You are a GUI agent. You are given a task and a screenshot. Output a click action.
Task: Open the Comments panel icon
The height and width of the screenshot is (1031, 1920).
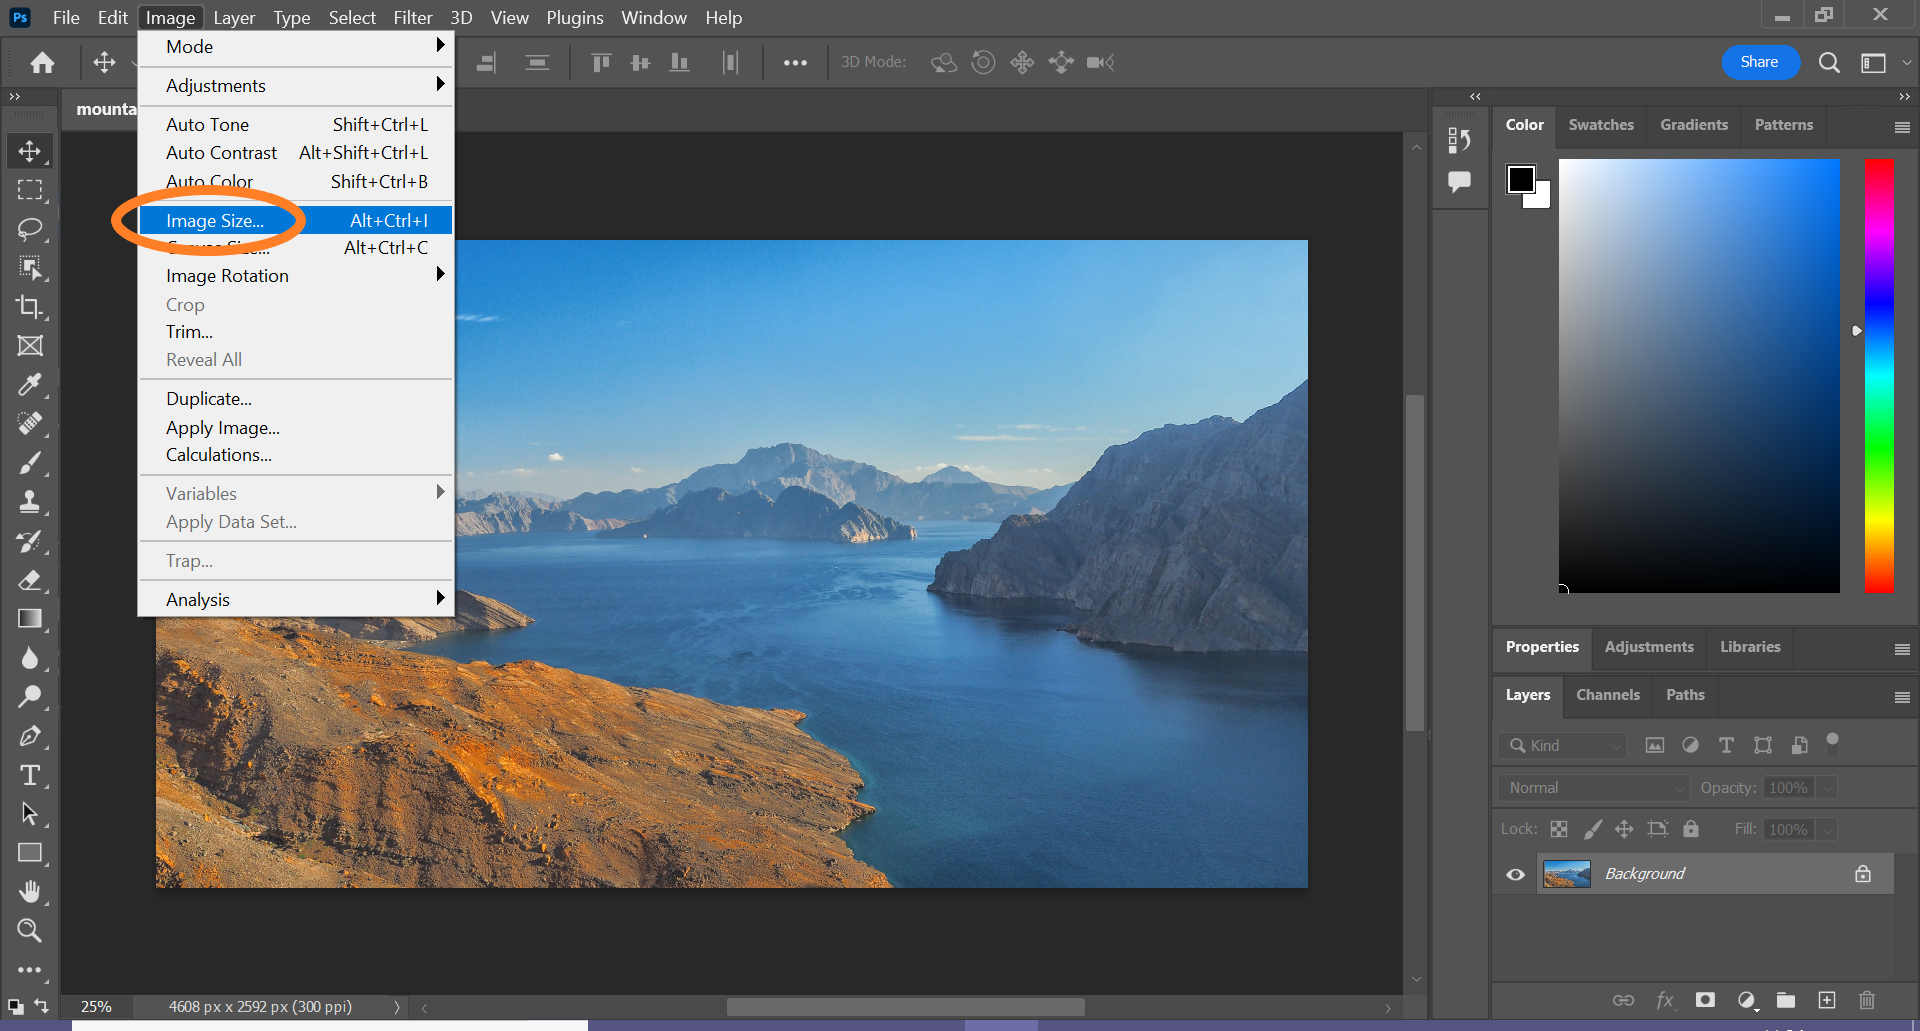(x=1460, y=182)
